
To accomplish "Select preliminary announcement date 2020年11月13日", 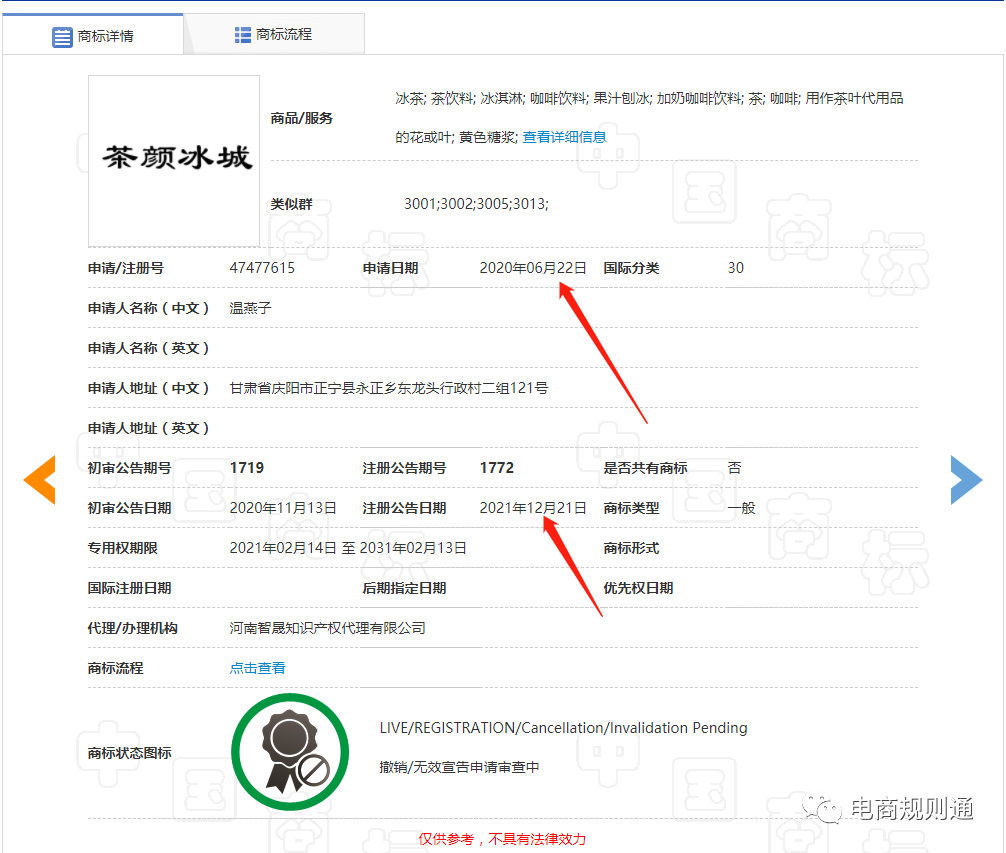I will point(283,508).
